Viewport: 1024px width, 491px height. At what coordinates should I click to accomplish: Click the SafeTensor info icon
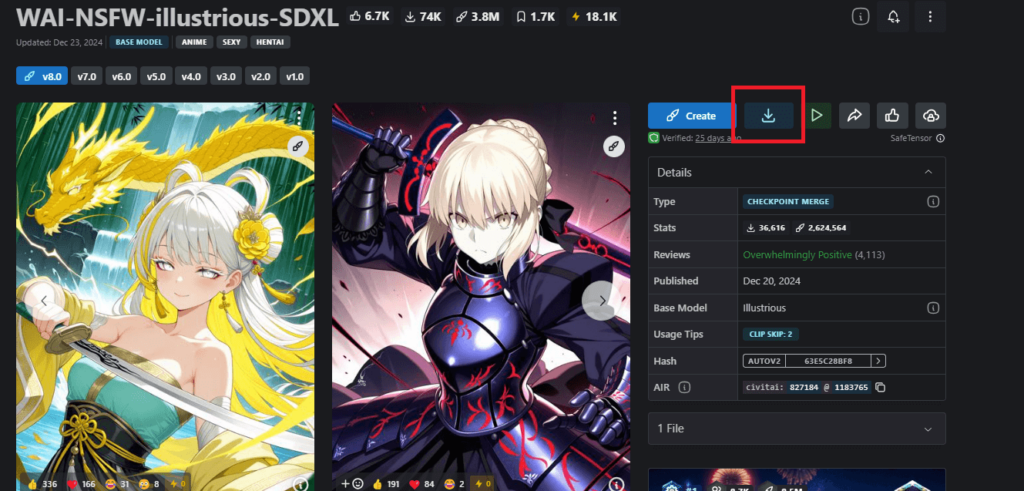(940, 138)
